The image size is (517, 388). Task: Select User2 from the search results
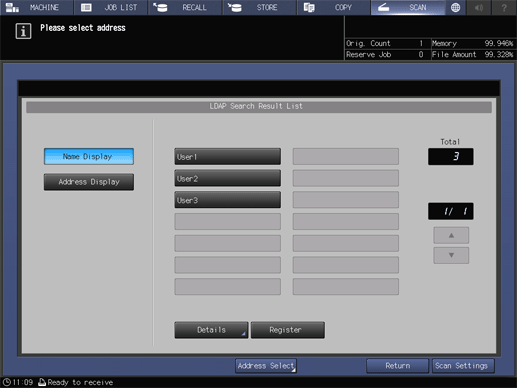coord(227,178)
